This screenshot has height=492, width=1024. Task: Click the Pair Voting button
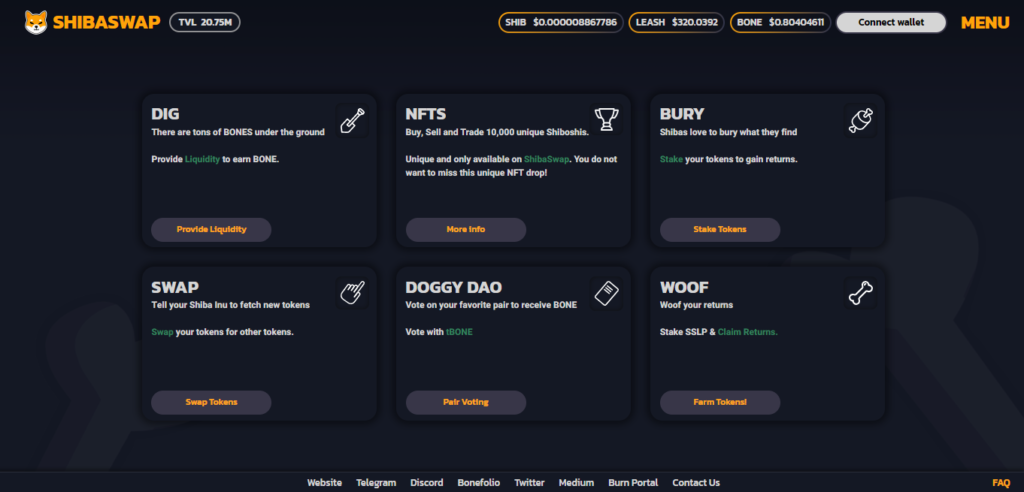[x=466, y=402]
